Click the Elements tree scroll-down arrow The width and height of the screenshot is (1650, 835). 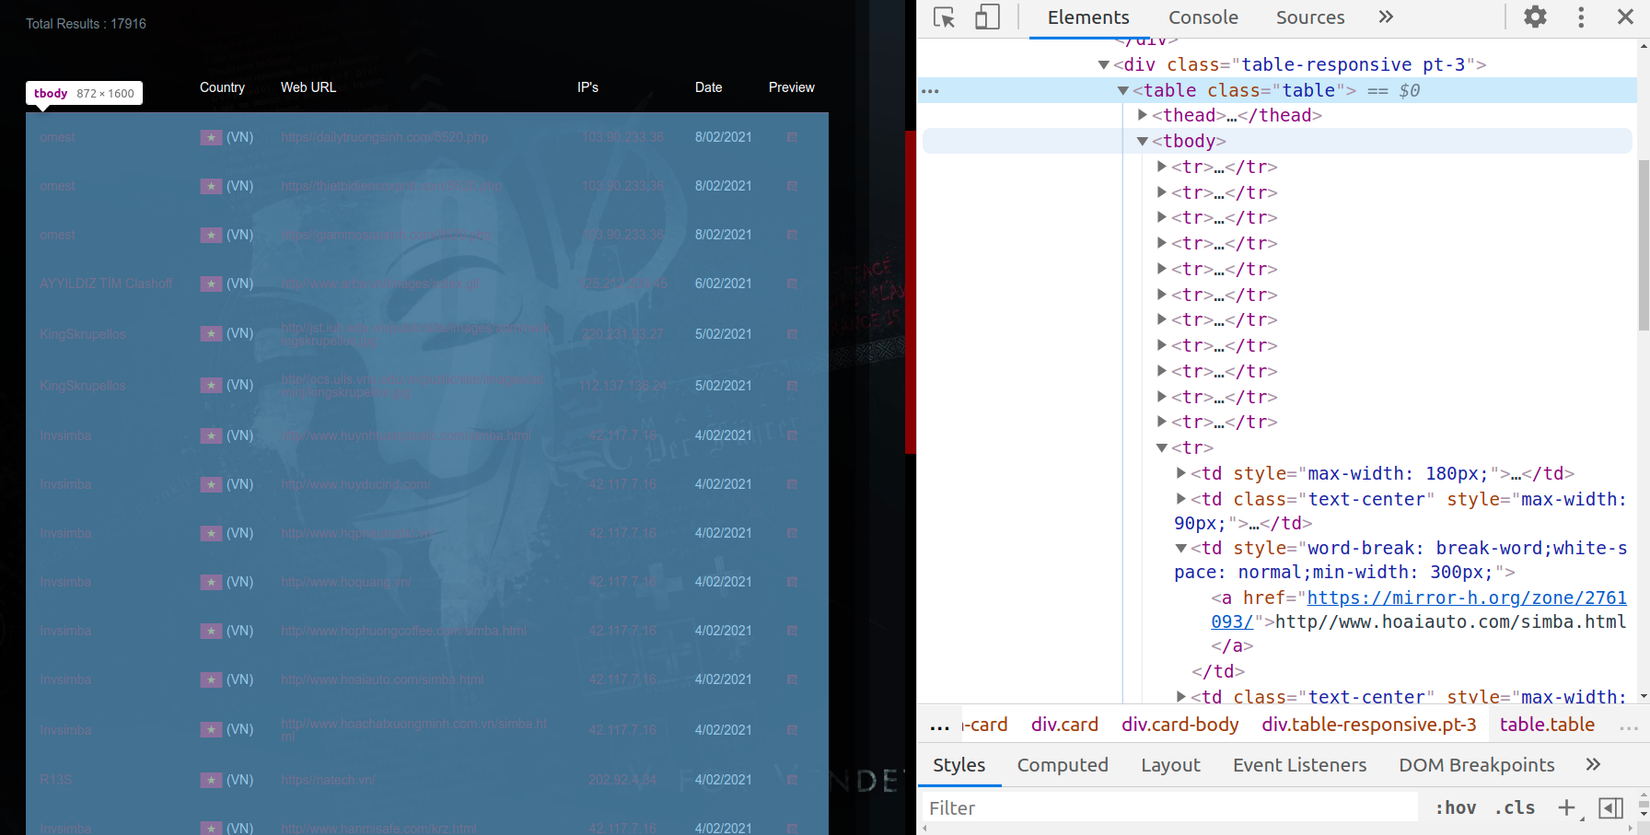click(x=1643, y=696)
